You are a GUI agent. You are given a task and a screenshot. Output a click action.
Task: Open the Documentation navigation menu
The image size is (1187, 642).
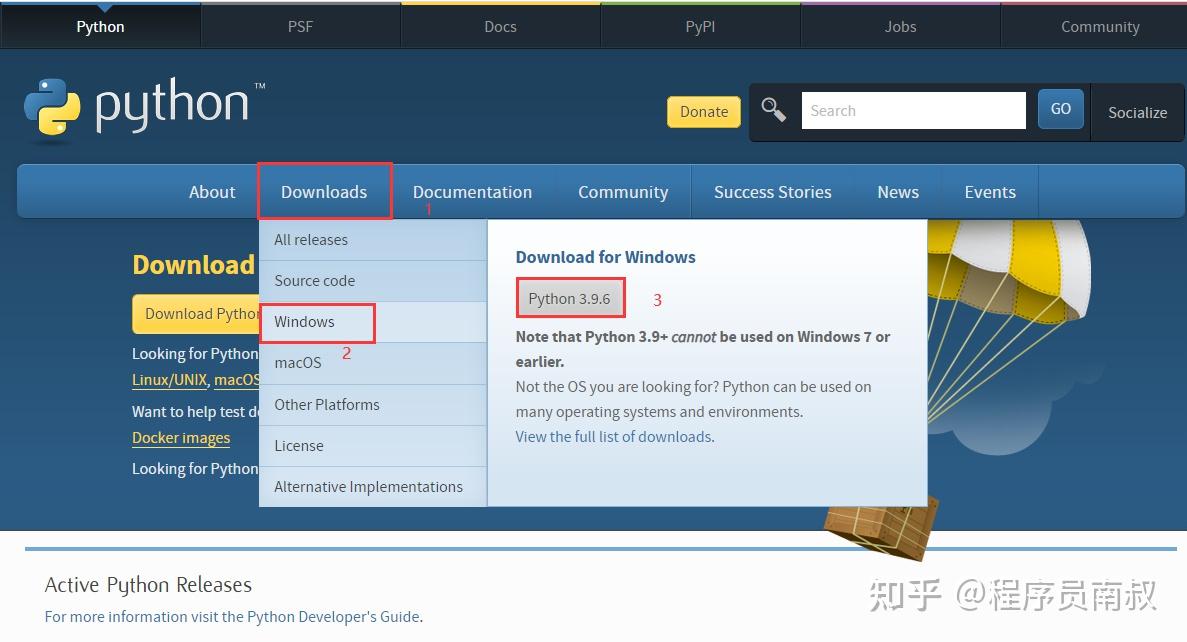pos(472,192)
